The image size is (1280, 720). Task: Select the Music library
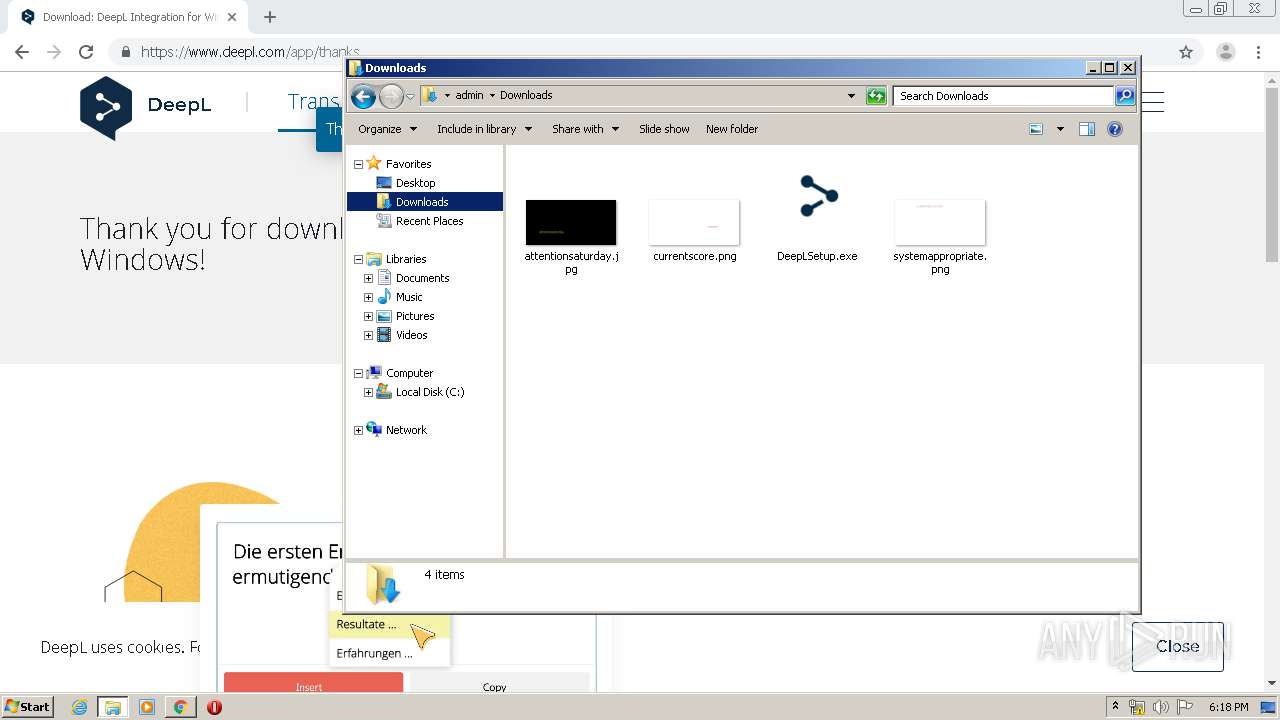click(409, 297)
